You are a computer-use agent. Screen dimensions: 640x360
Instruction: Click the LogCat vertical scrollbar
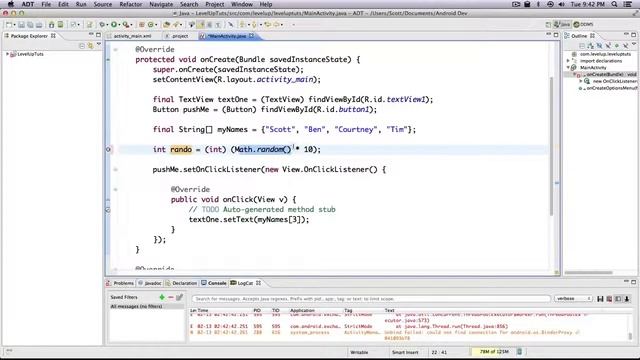(x=630, y=336)
